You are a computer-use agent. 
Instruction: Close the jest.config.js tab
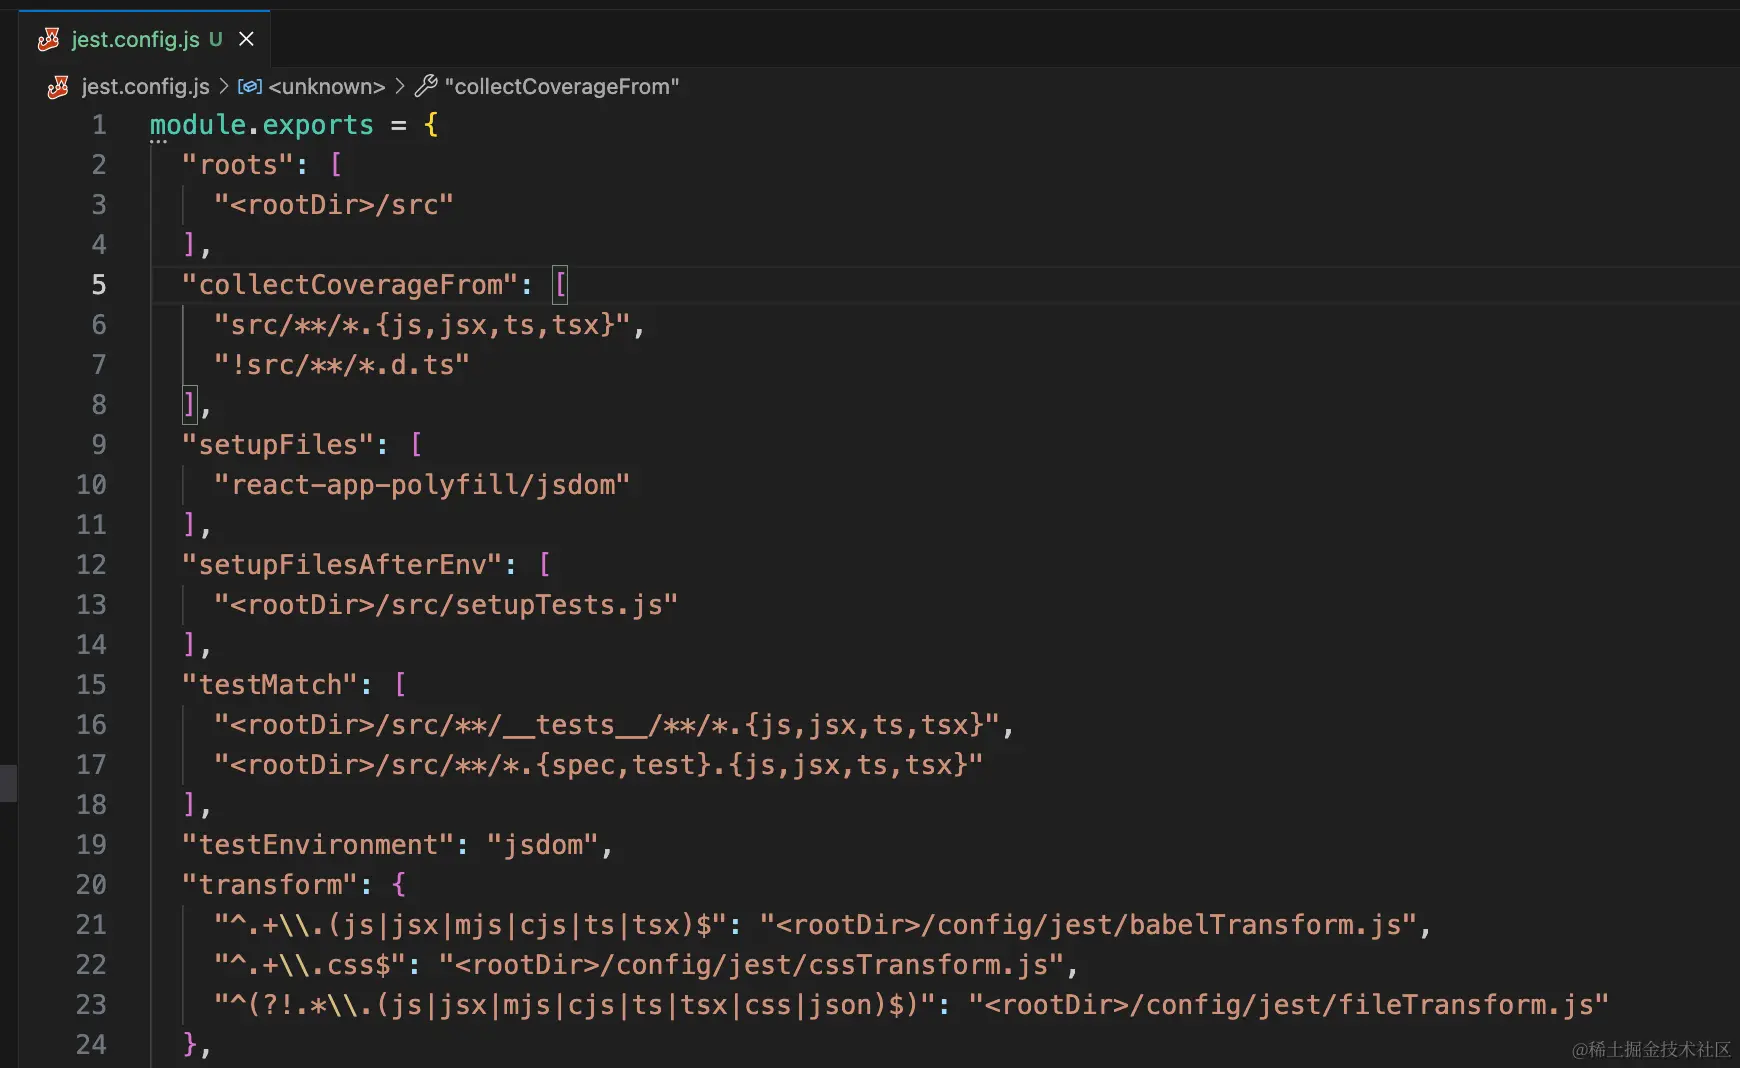[246, 39]
